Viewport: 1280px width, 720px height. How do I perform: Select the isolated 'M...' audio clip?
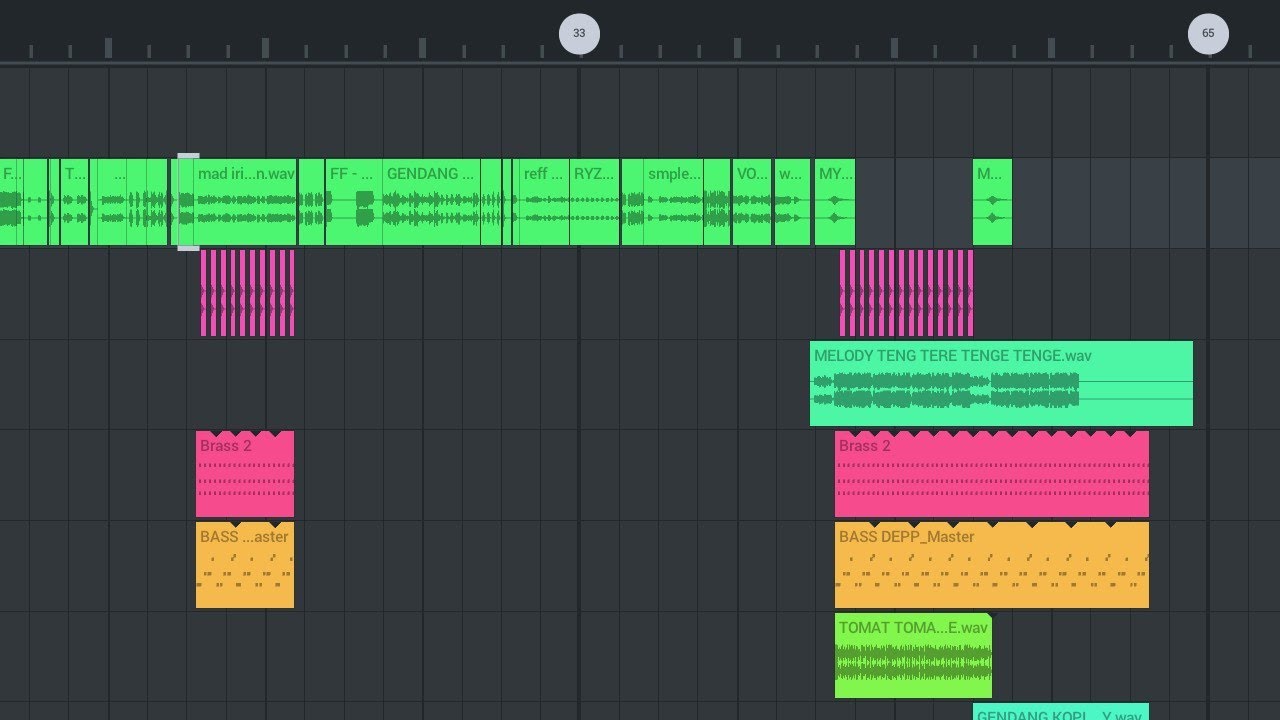[992, 201]
